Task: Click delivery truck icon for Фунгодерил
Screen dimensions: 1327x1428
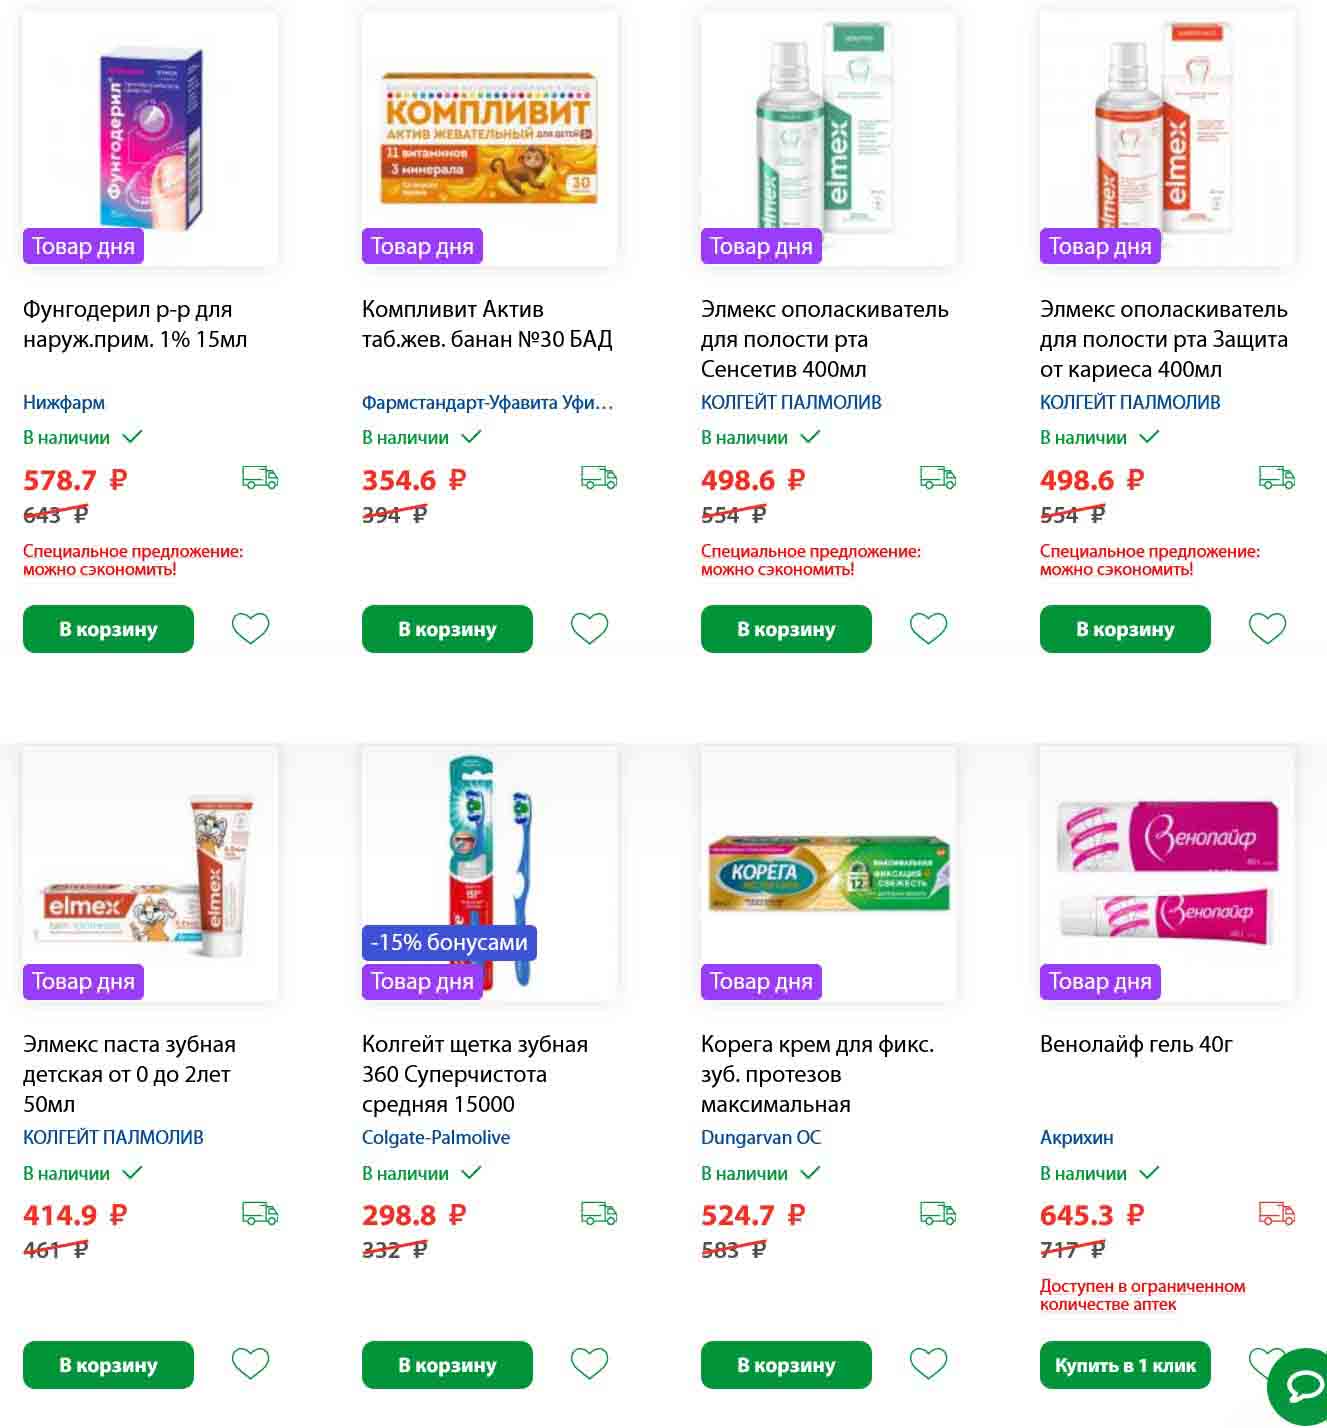Action: point(260,478)
